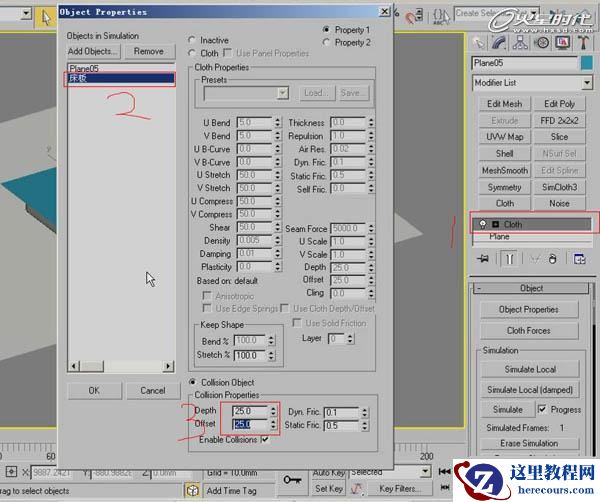The image size is (600, 502).
Task: Toggle the Enable Collisions checkbox
Action: point(264,440)
